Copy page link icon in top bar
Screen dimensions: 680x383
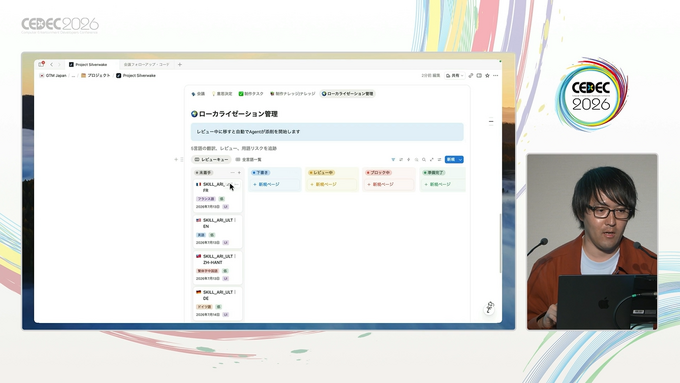click(471, 75)
